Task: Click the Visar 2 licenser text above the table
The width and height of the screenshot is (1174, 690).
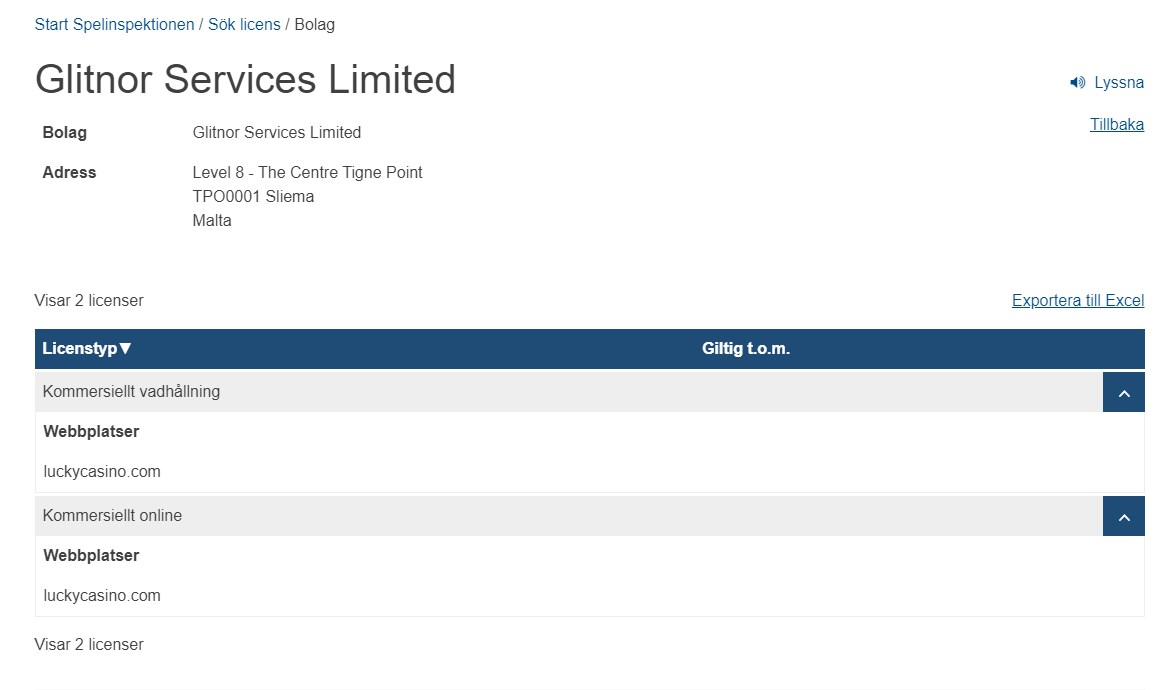Action: coord(89,300)
